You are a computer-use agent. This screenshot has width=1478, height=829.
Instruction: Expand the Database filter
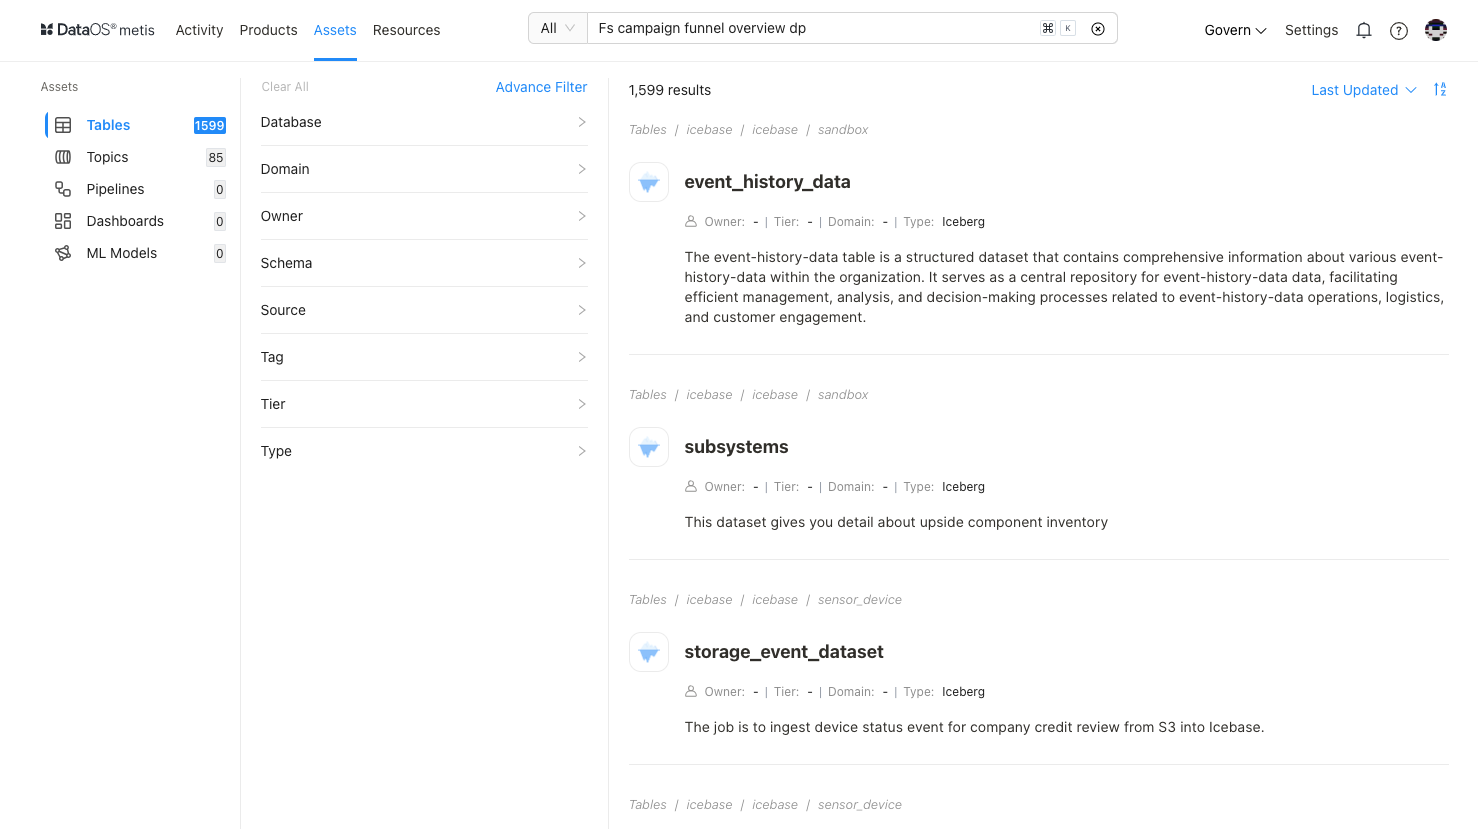point(424,122)
